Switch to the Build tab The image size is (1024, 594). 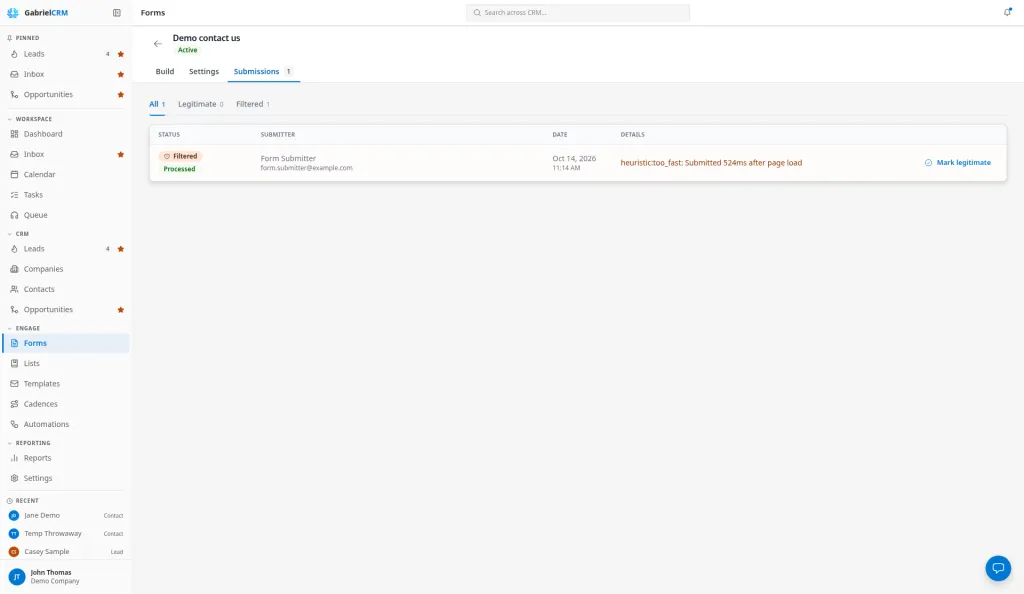click(x=165, y=71)
